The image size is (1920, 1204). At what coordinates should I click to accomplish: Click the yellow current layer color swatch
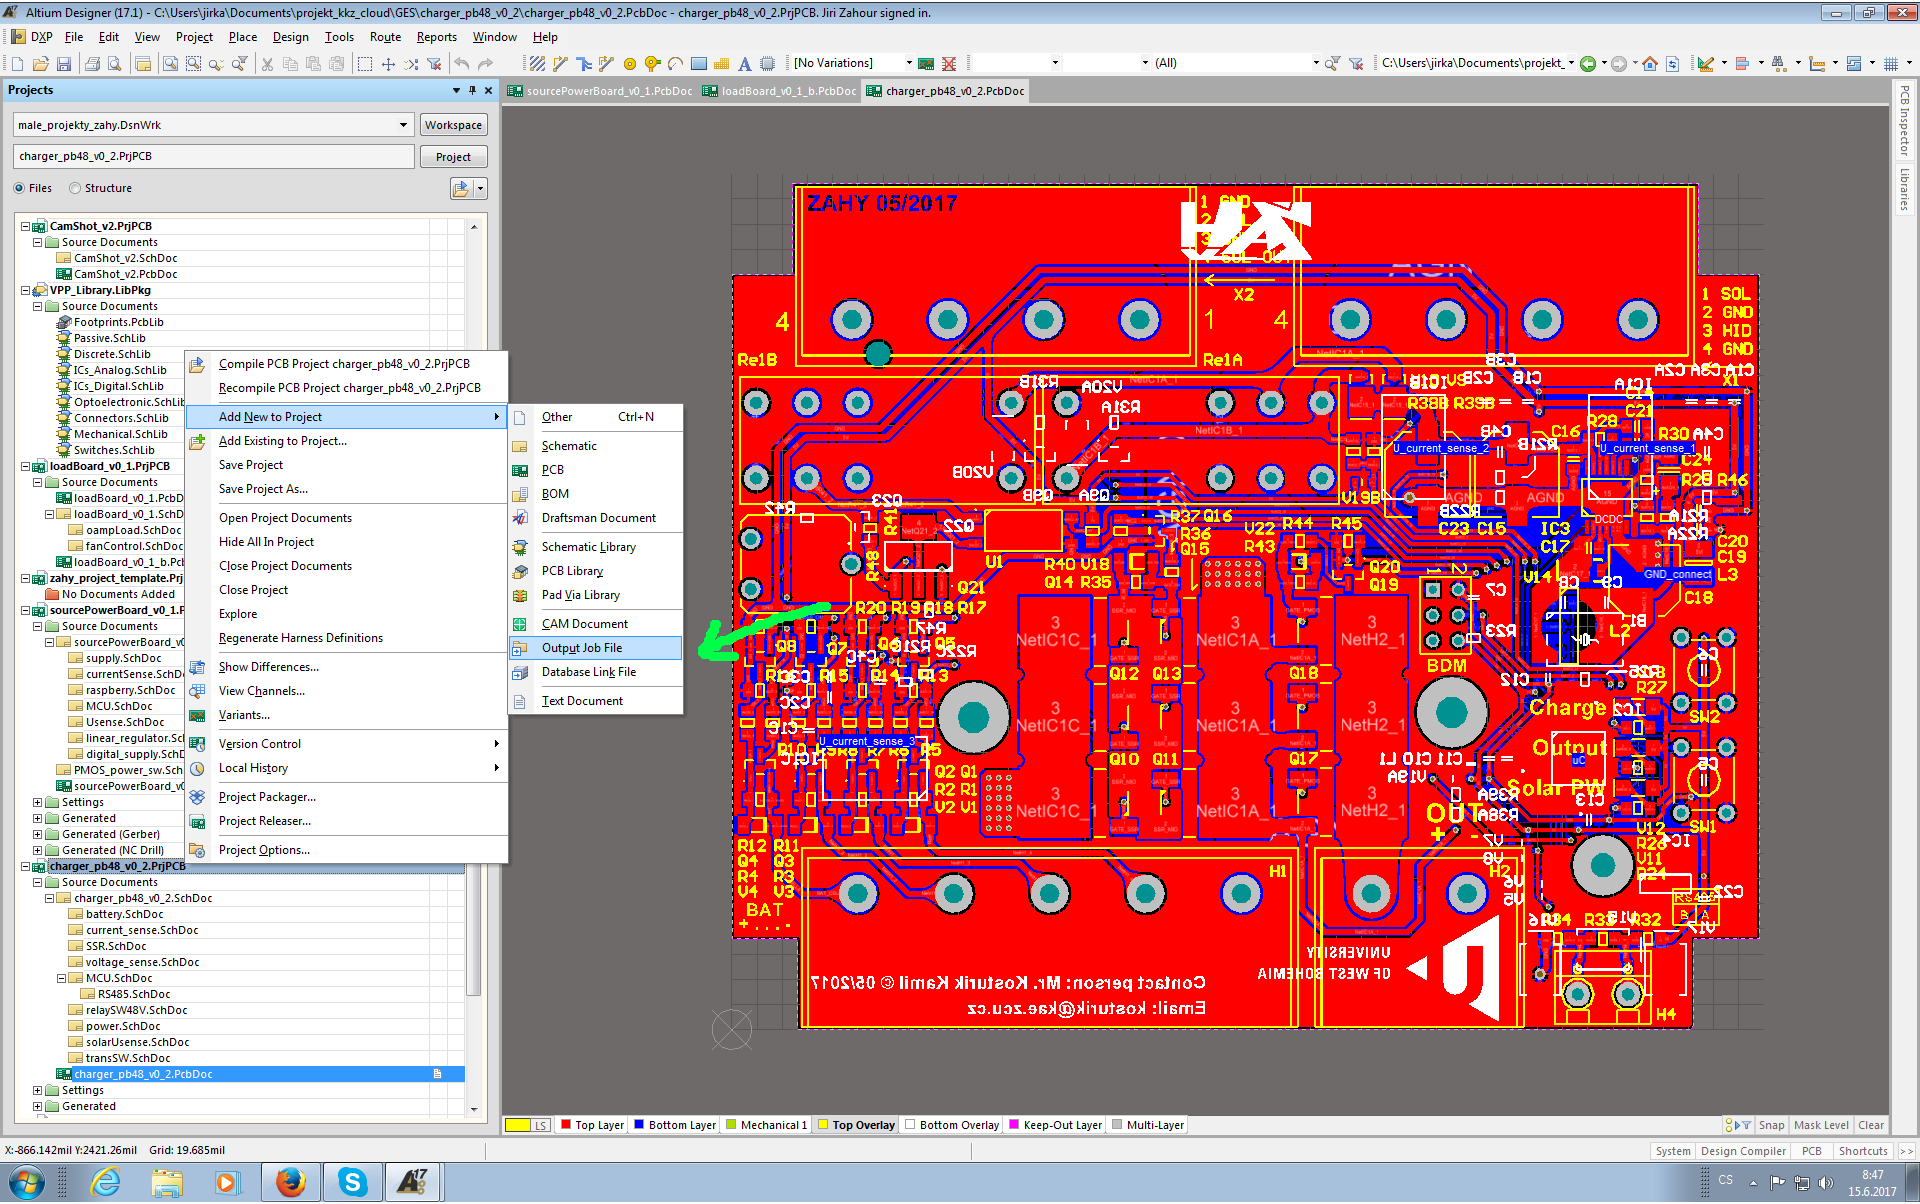click(517, 1125)
